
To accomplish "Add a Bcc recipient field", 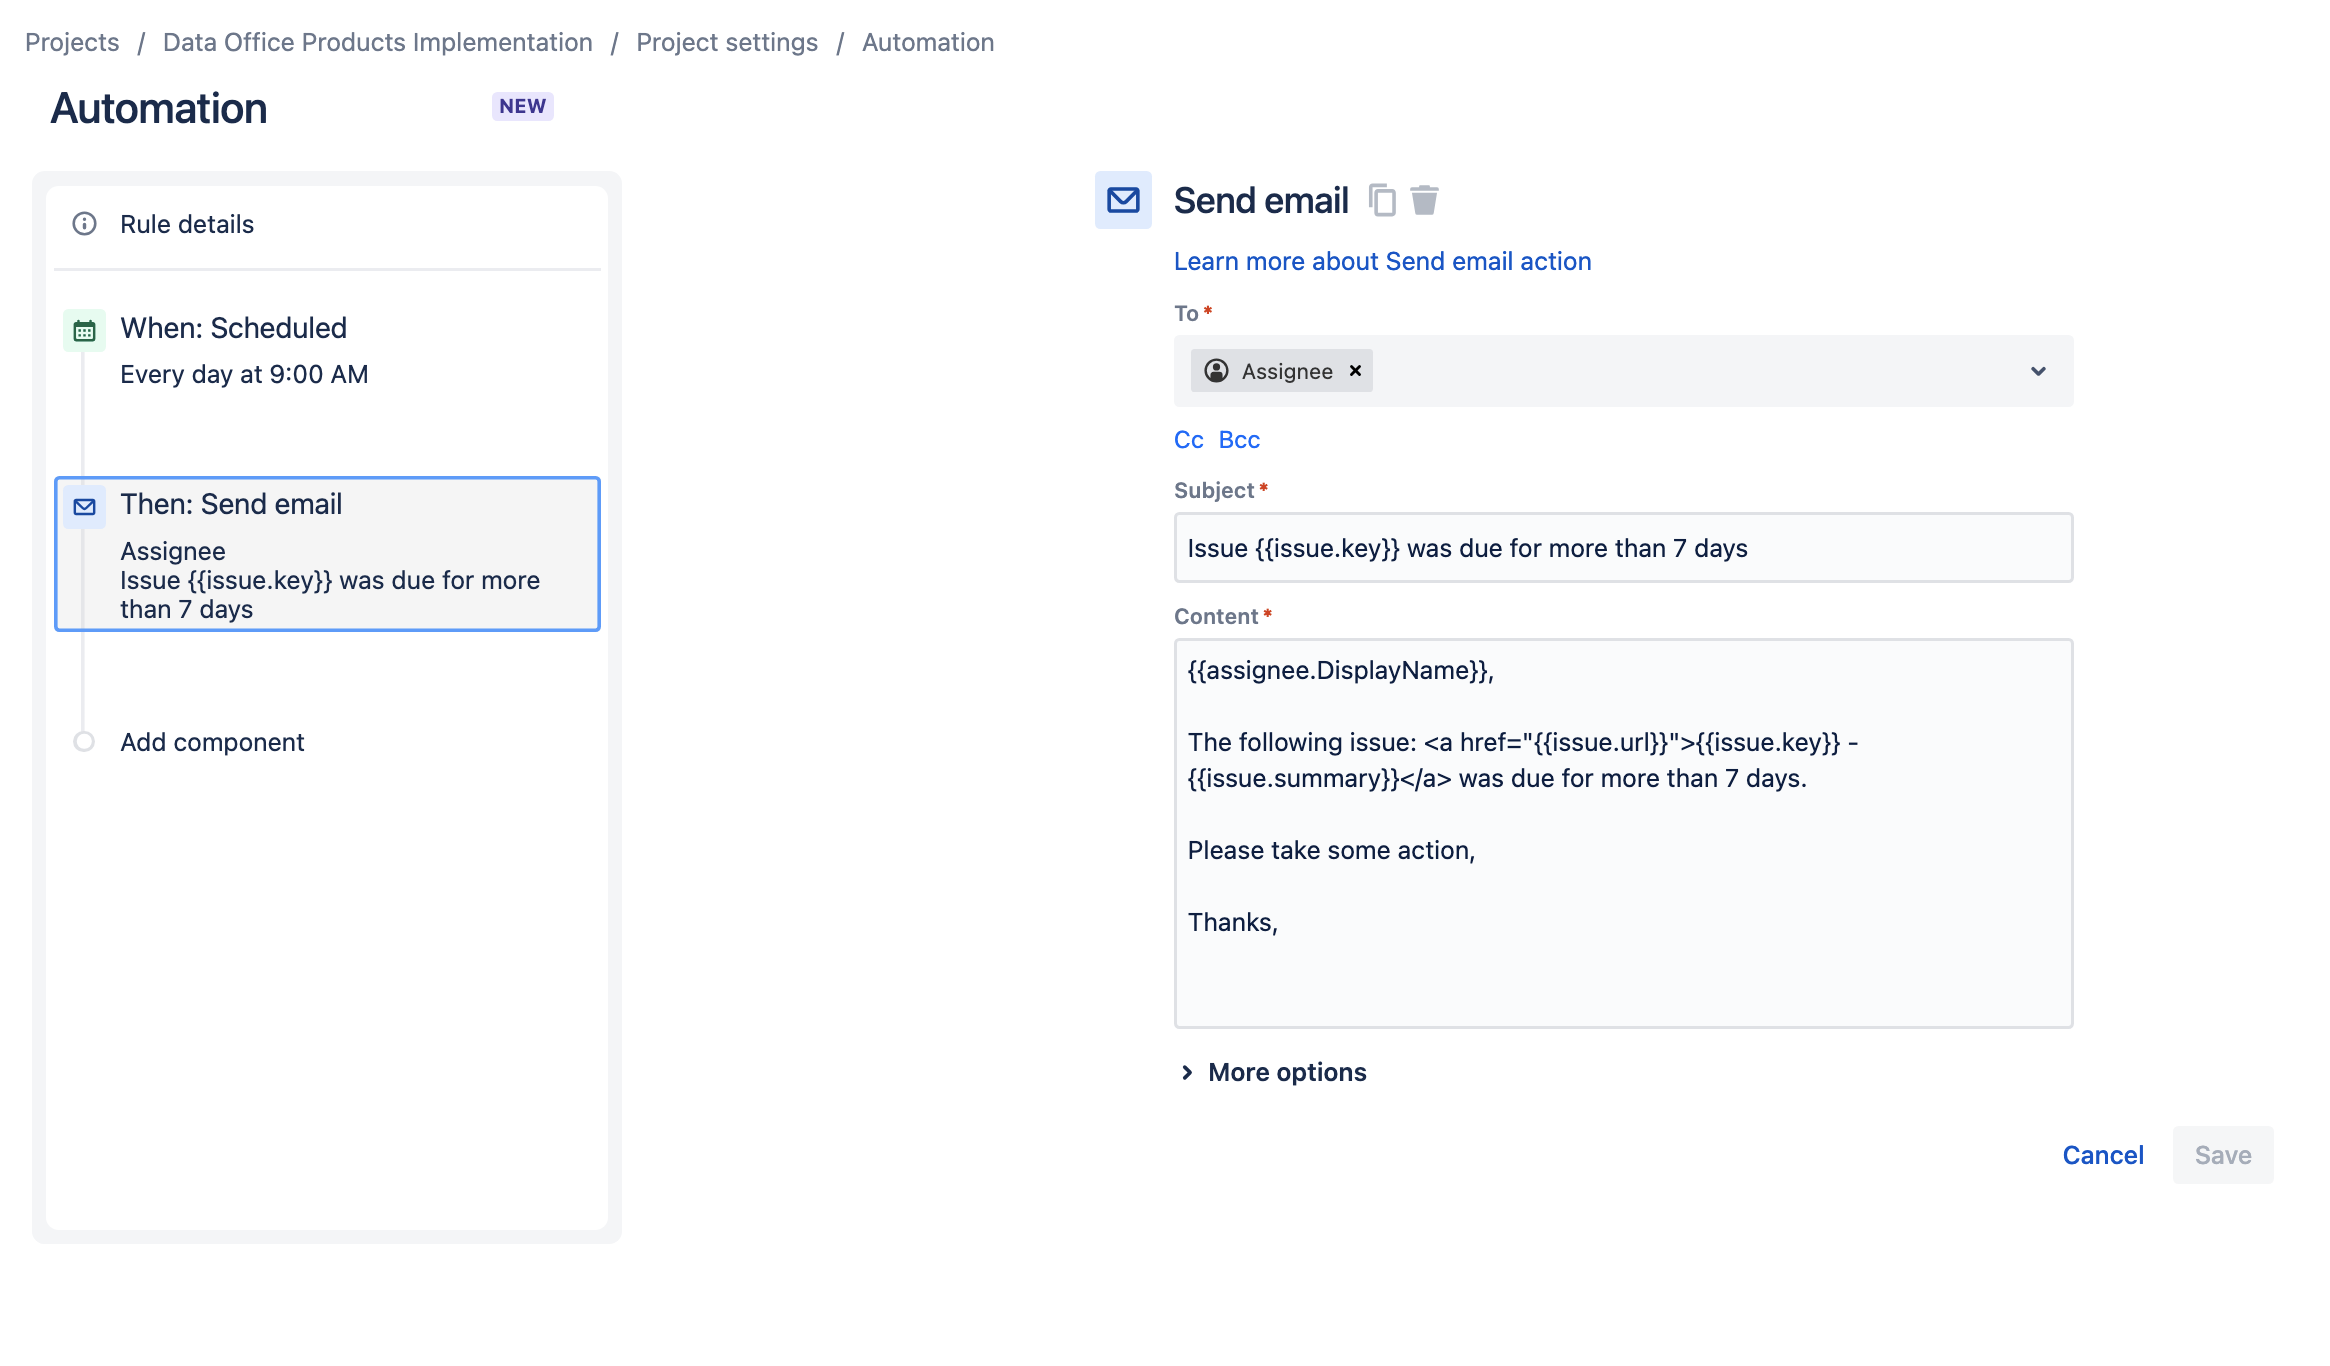I will coord(1239,440).
